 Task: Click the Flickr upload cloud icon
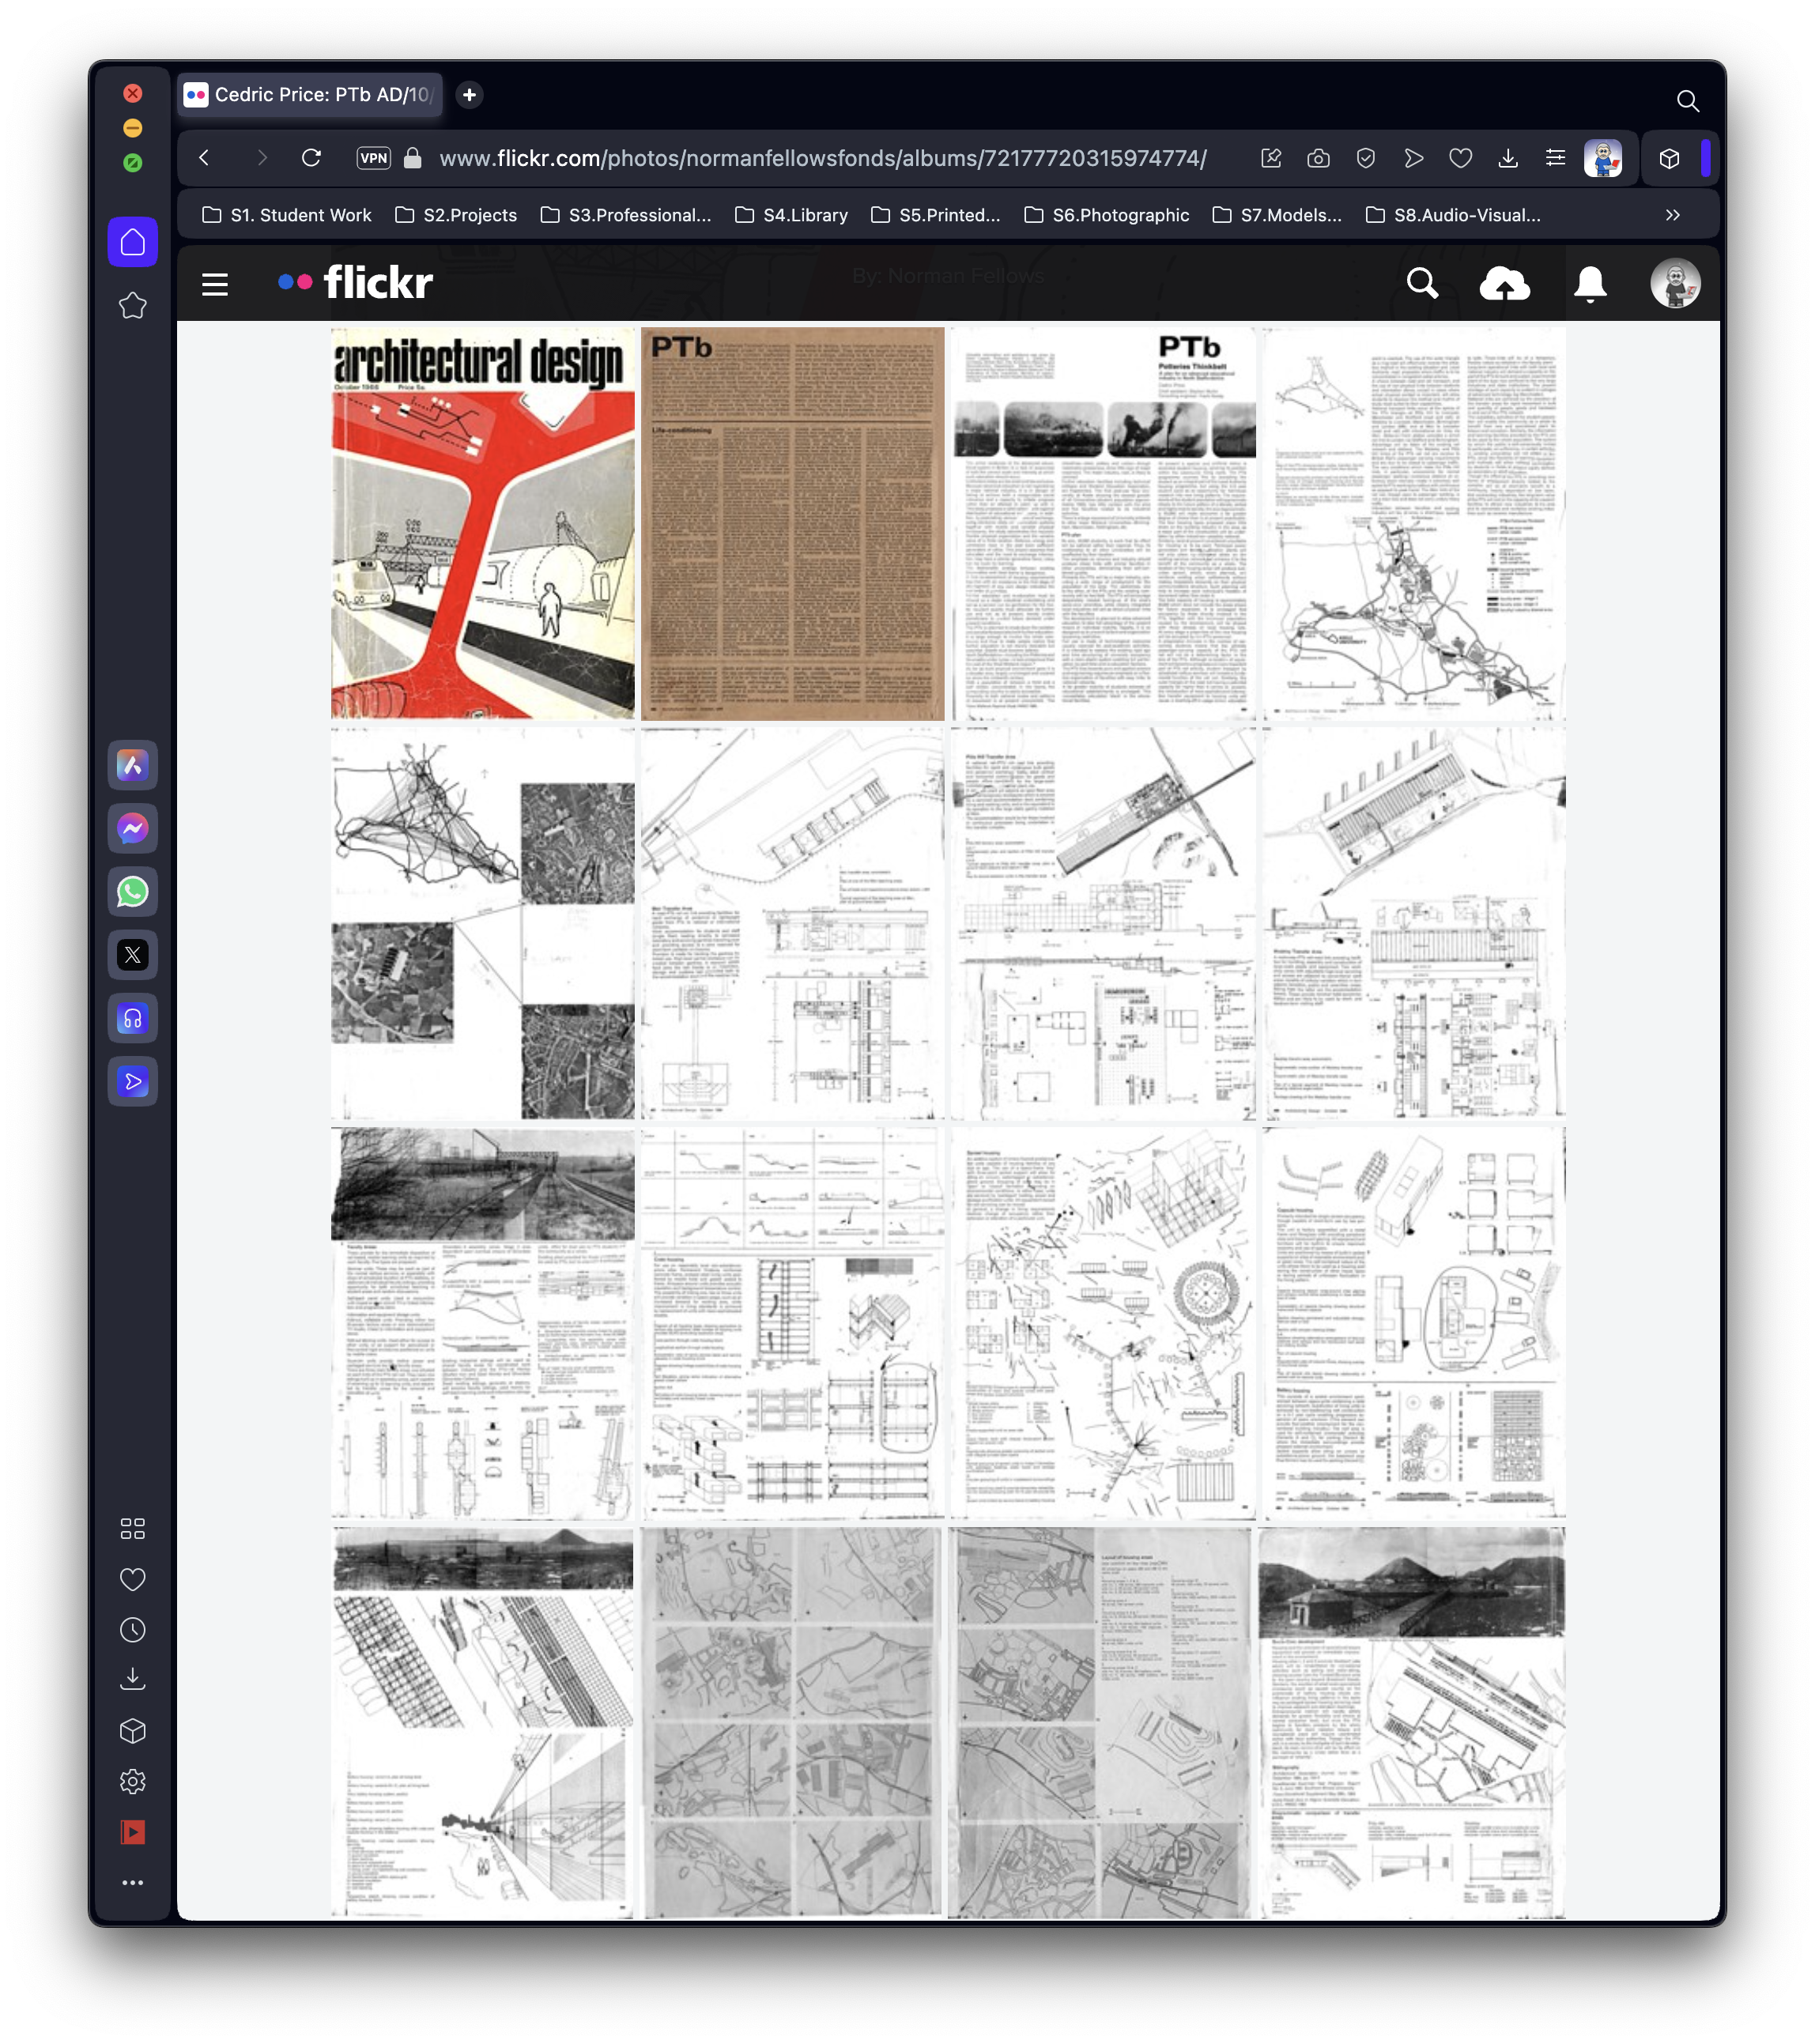tap(1504, 284)
